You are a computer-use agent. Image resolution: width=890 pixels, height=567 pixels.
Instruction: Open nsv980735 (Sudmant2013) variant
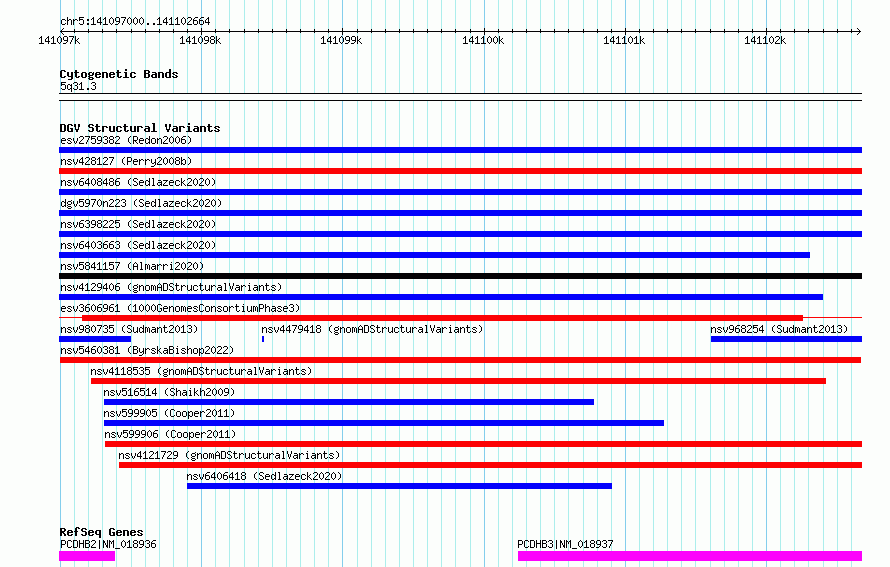coord(129,329)
